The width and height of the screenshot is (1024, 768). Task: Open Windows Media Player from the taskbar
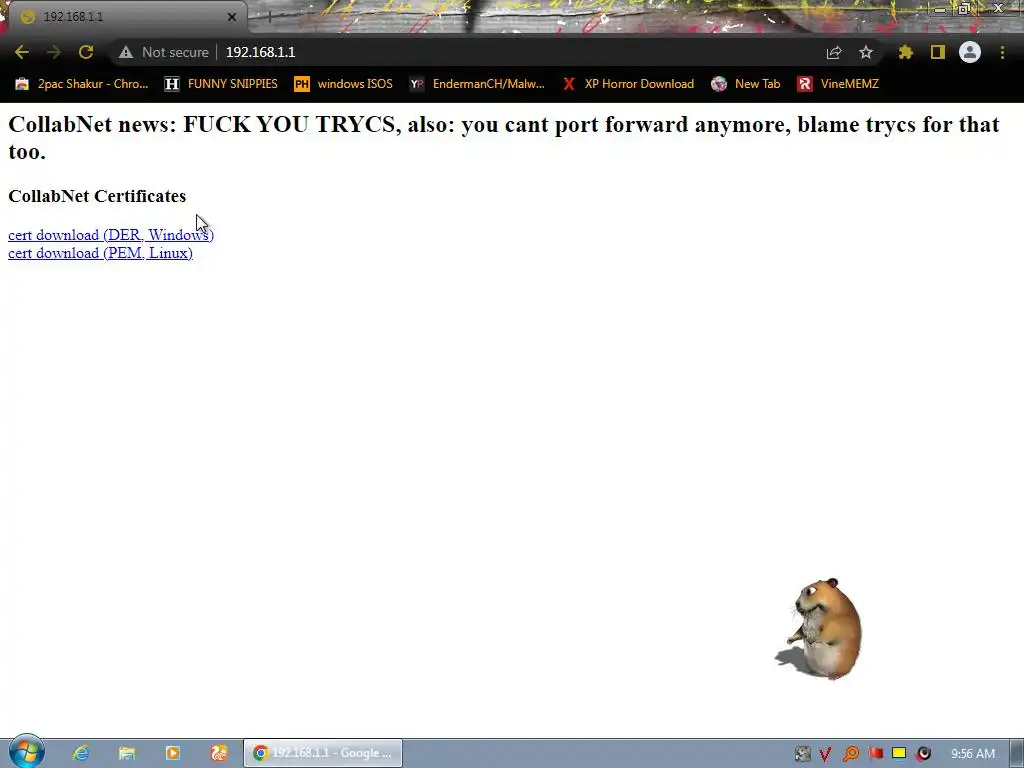point(173,753)
